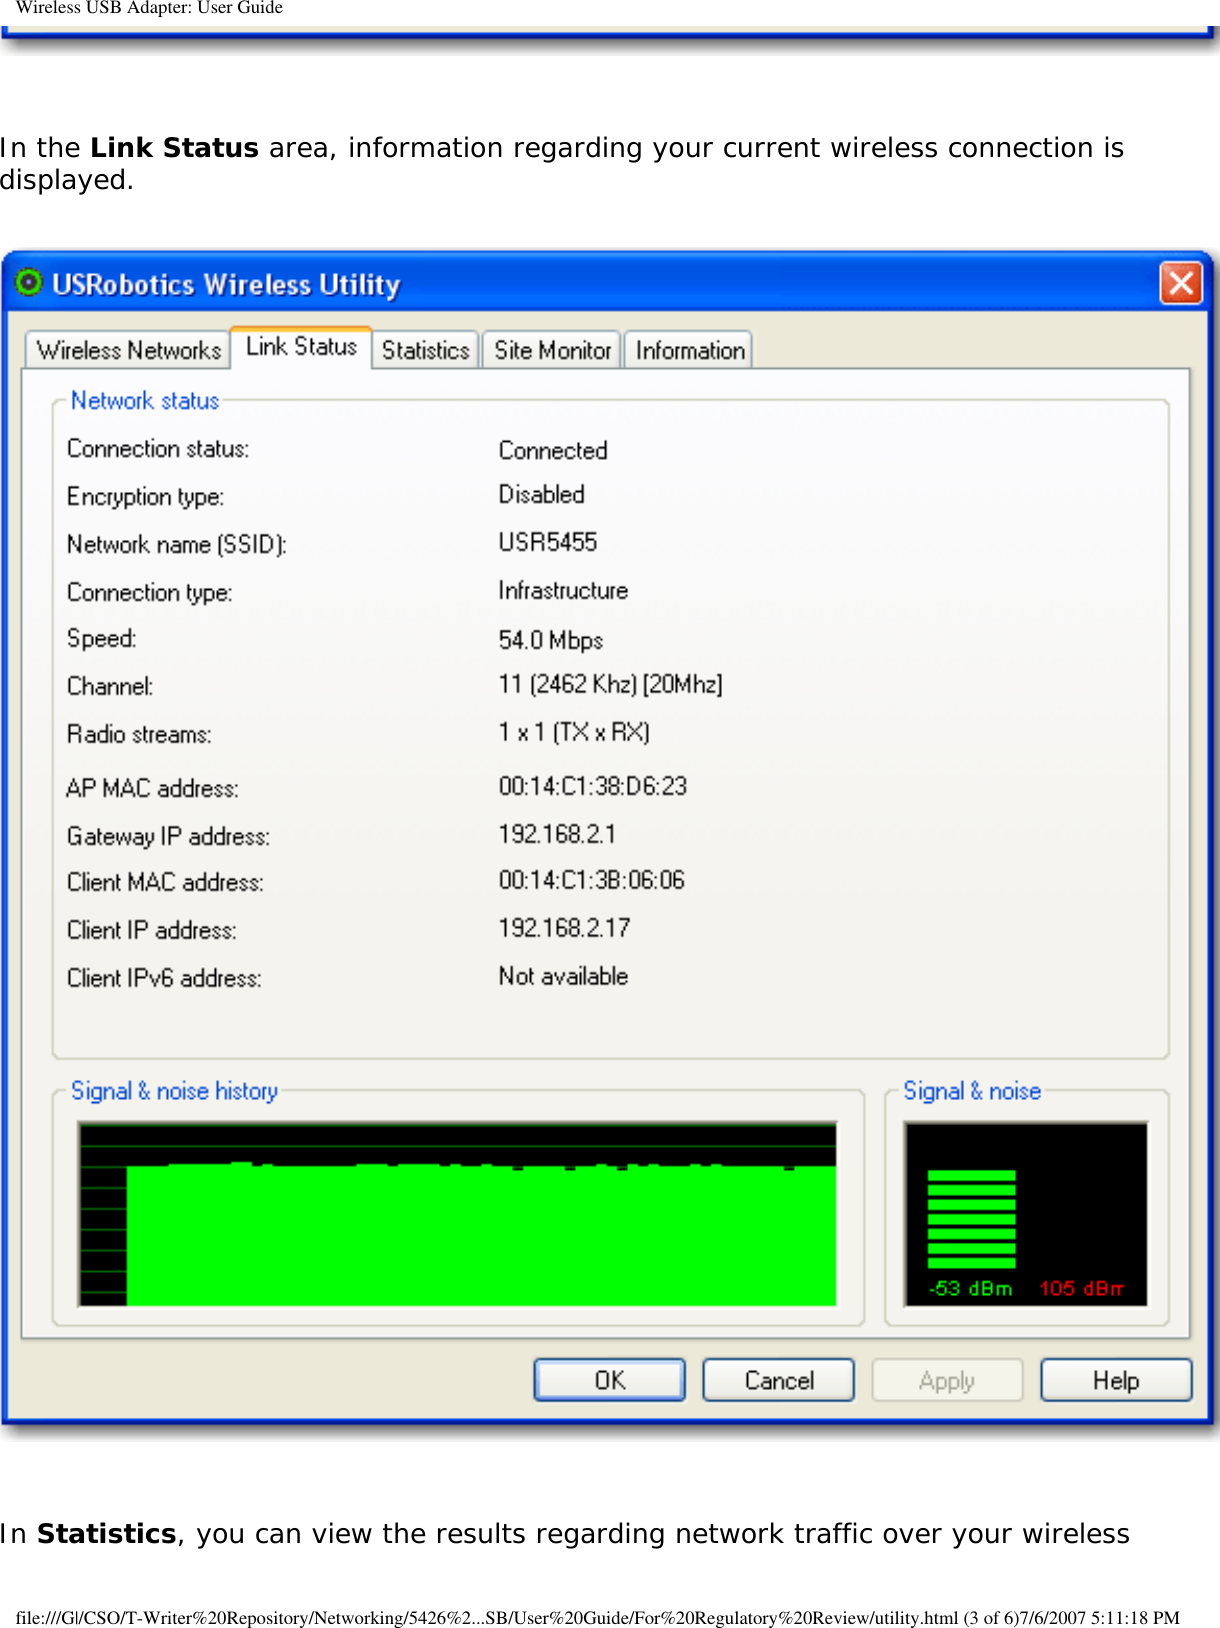Screen dimensions: 1220x1628
Task: Confirm with the OK button
Action: point(610,1380)
